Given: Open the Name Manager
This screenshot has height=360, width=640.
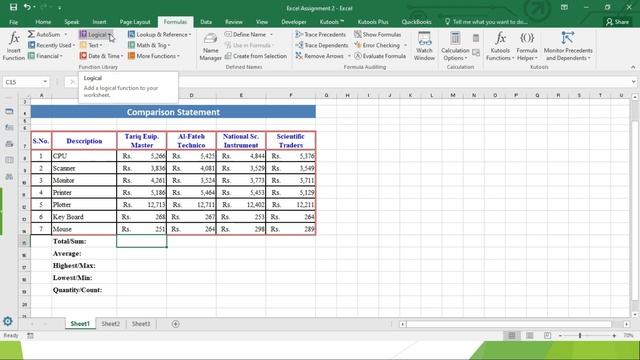Looking at the screenshot, I should click(210, 47).
